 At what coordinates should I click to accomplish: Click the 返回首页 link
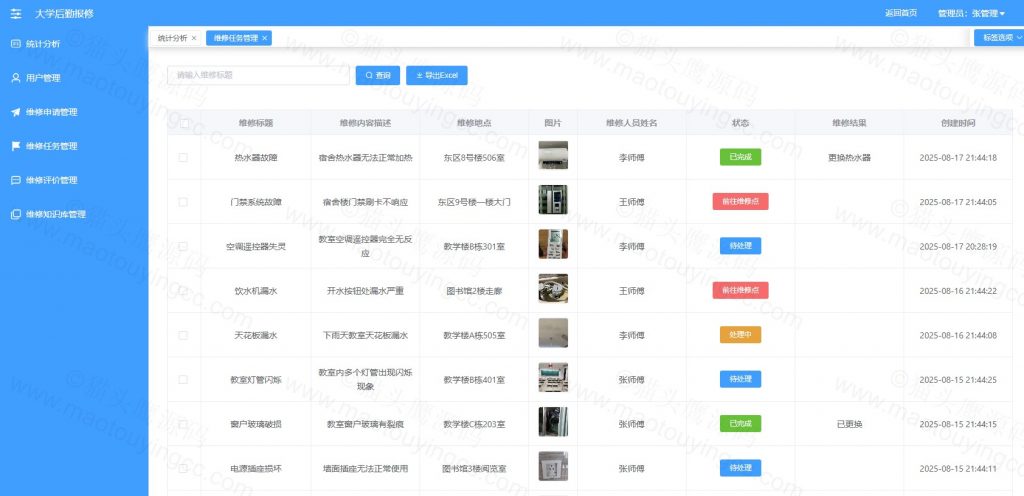coord(901,13)
